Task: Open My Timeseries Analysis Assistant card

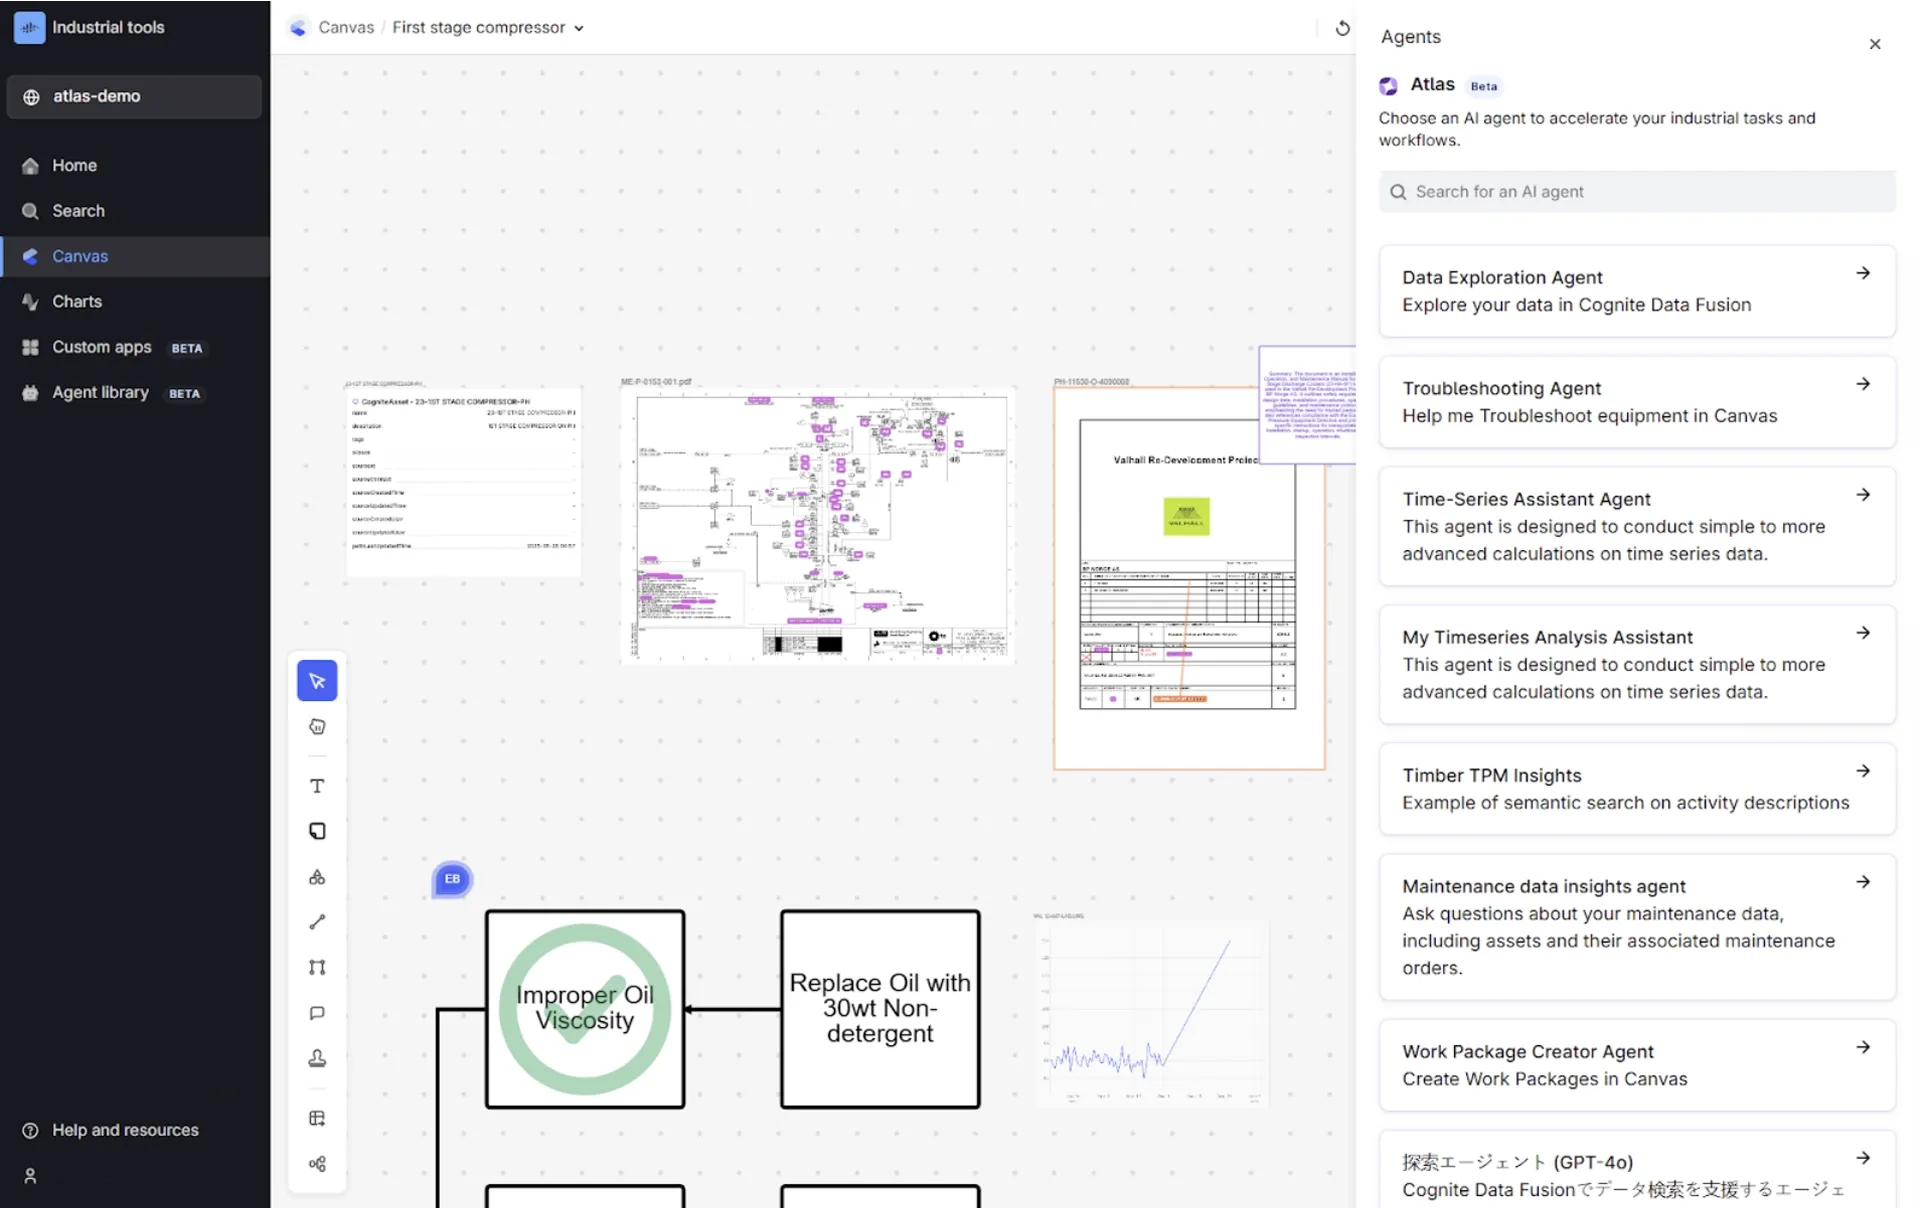Action: coord(1637,664)
